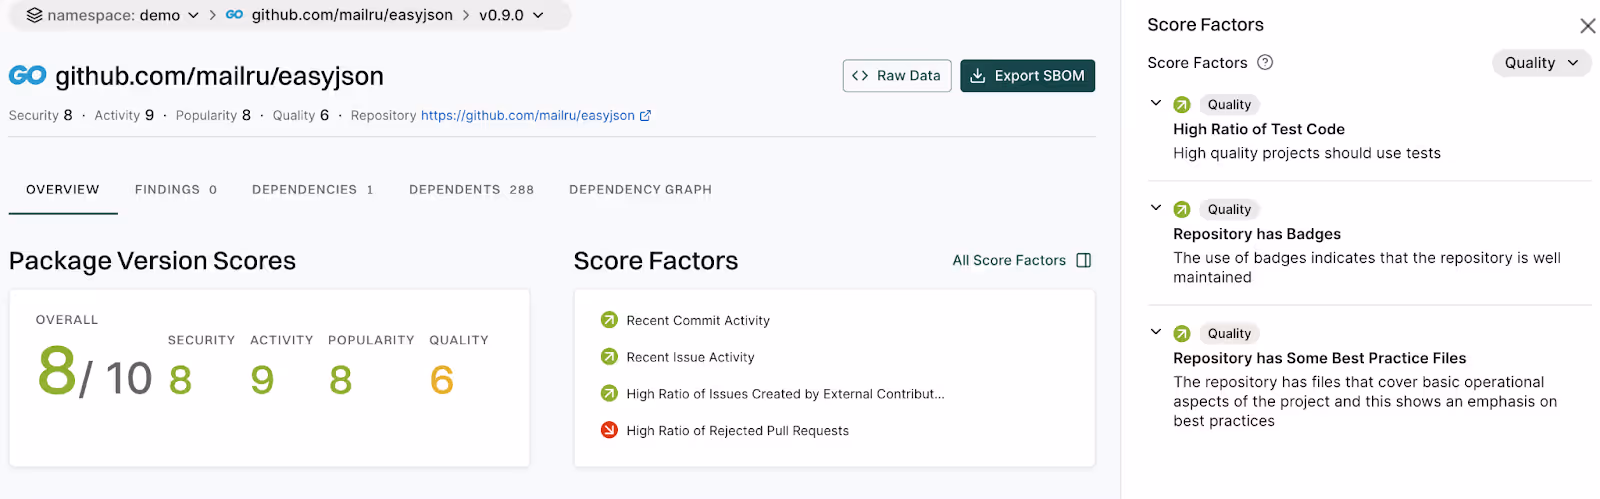Select Recent Commit Activity factor
The width and height of the screenshot is (1600, 499).
(x=698, y=321)
